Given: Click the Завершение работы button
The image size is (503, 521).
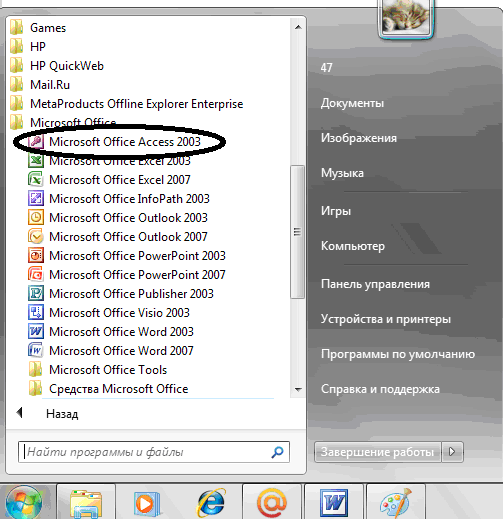Looking at the screenshot, I should pyautogui.click(x=377, y=452).
